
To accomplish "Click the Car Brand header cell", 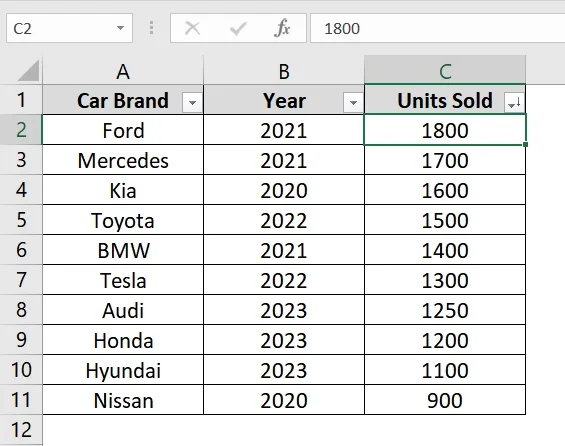I will tap(123, 100).
